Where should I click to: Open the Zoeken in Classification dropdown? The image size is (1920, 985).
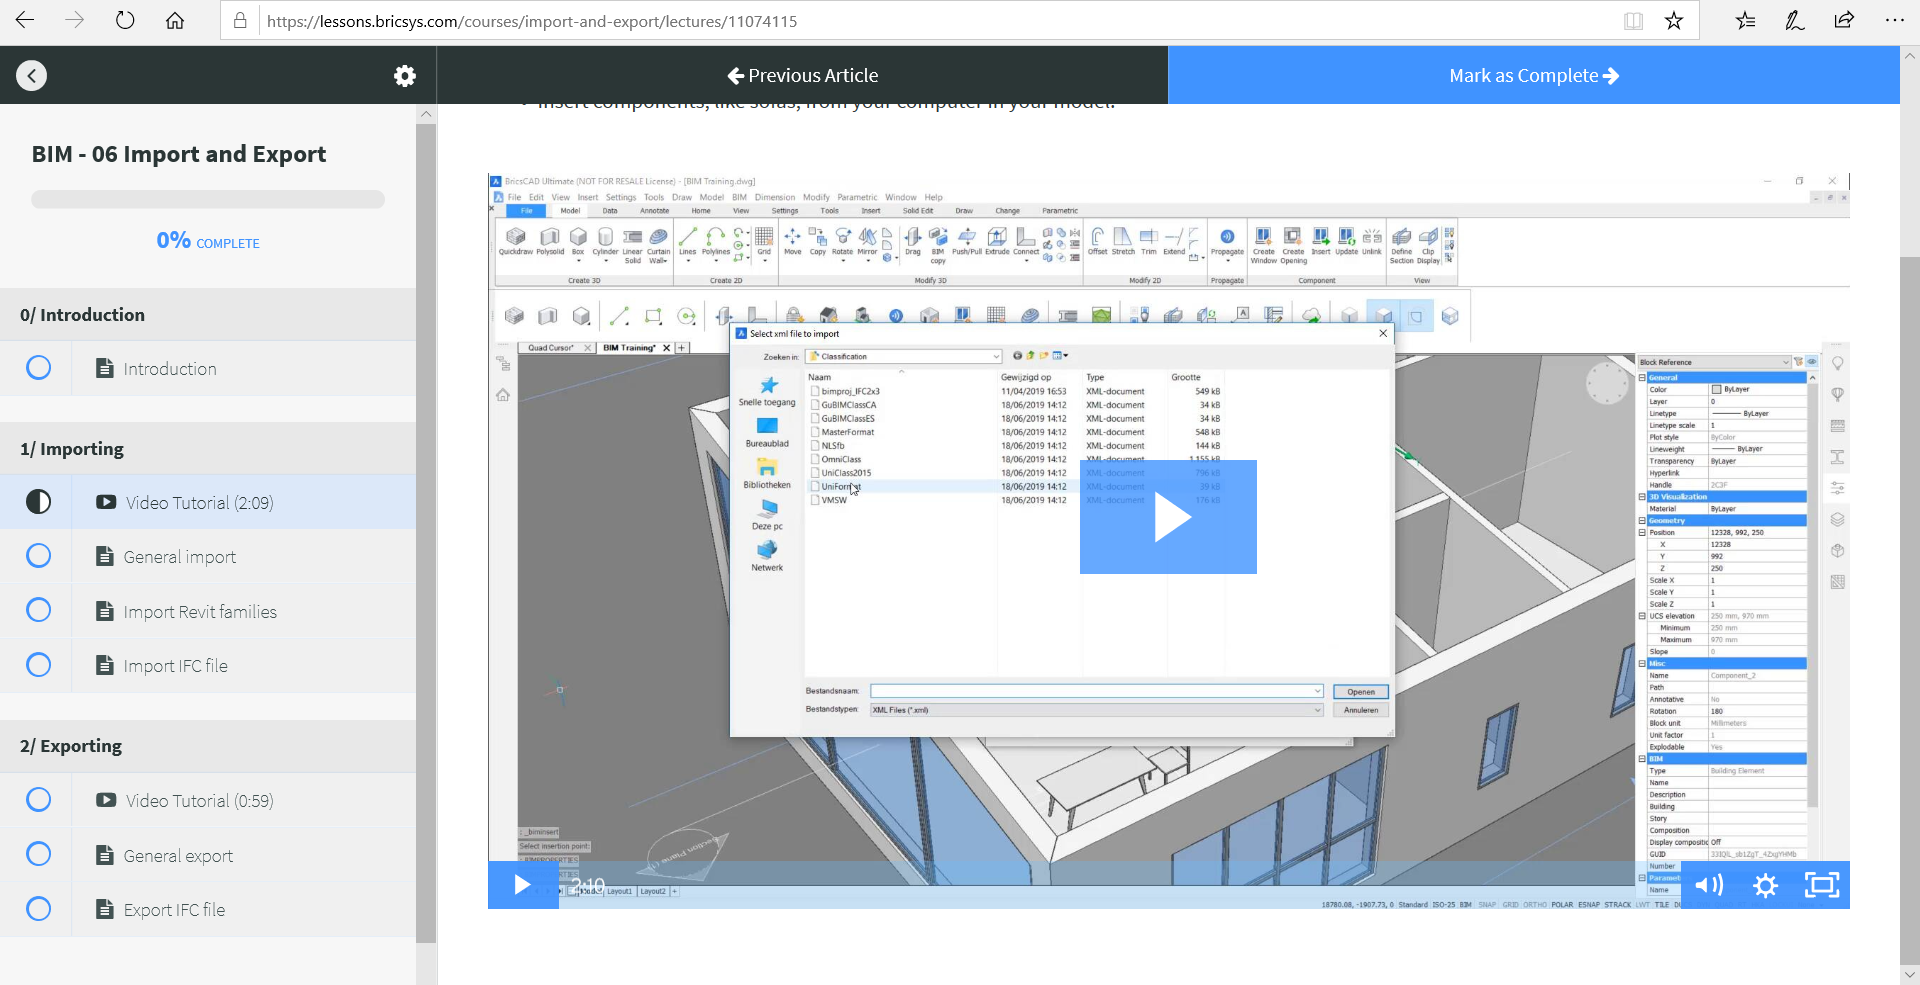[x=904, y=356]
